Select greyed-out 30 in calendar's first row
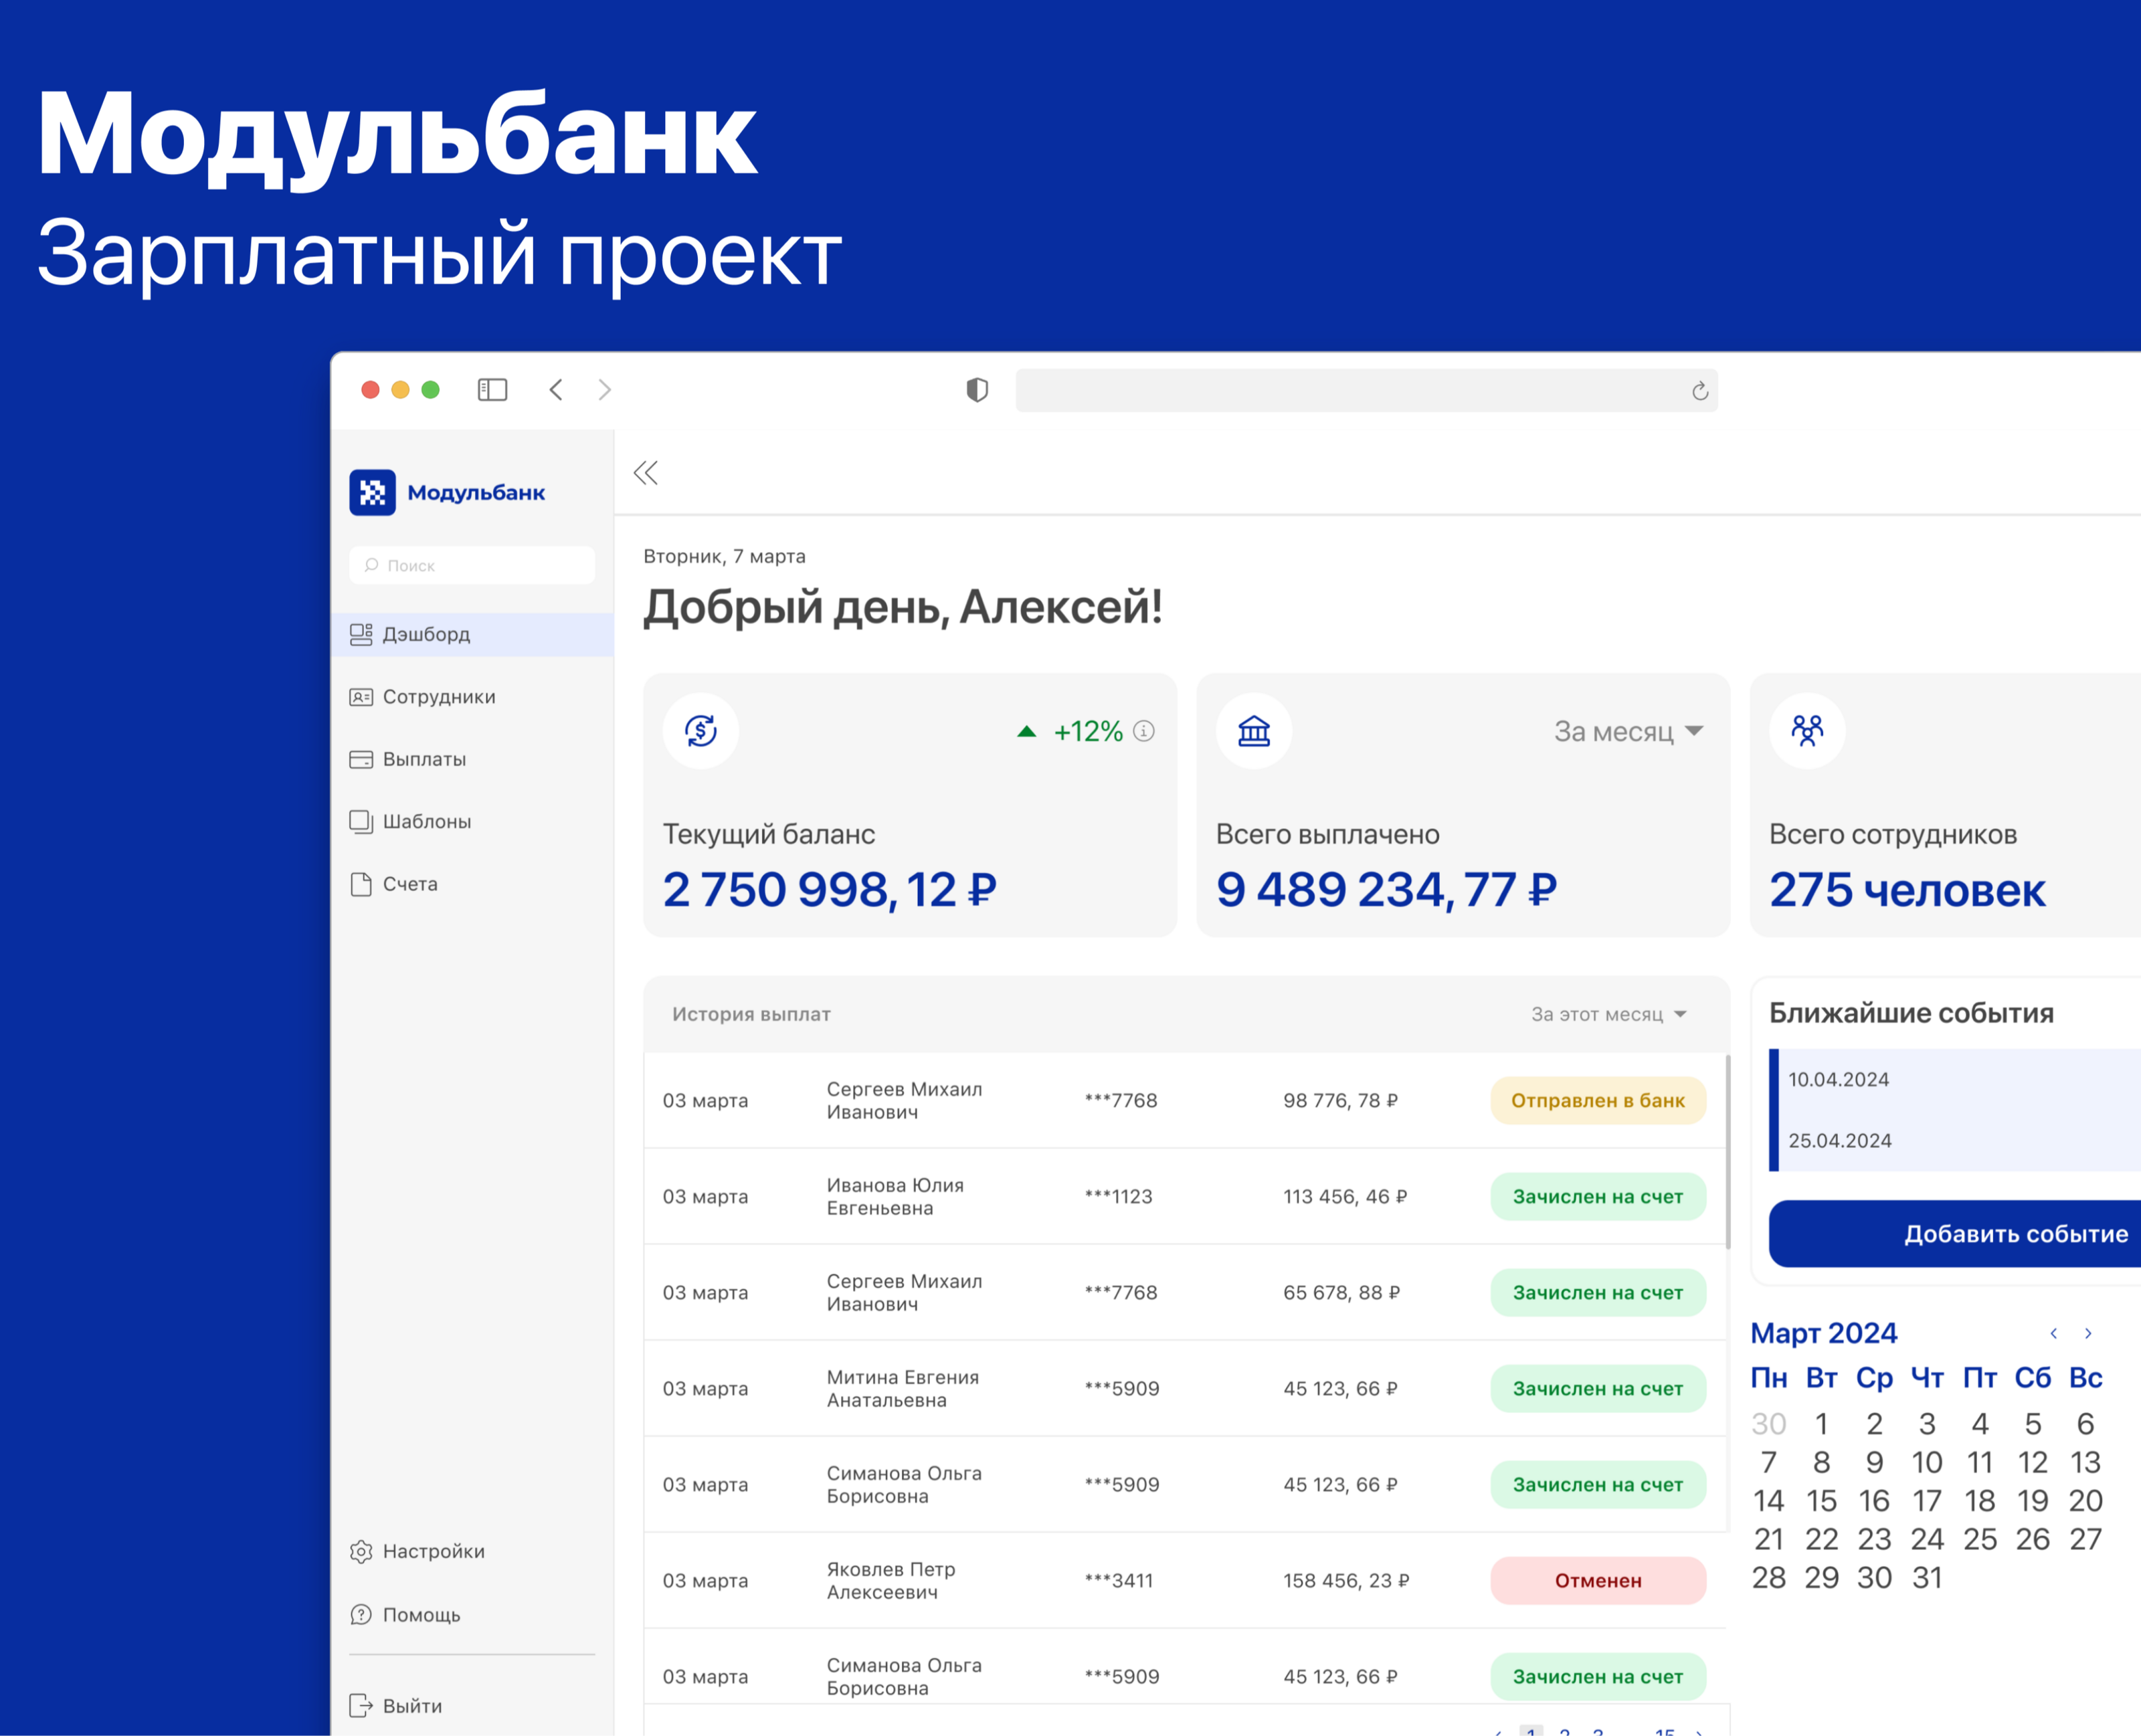Image resolution: width=2141 pixels, height=1736 pixels. [1769, 1423]
